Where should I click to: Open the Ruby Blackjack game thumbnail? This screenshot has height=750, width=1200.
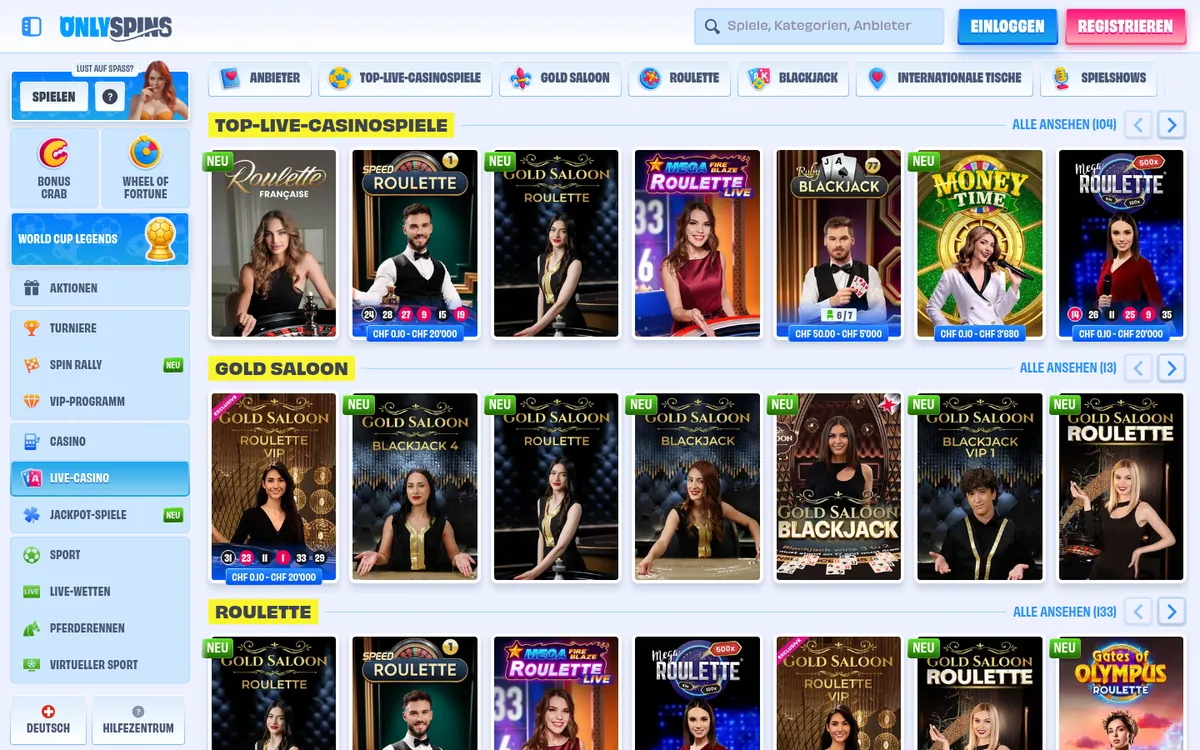click(838, 244)
